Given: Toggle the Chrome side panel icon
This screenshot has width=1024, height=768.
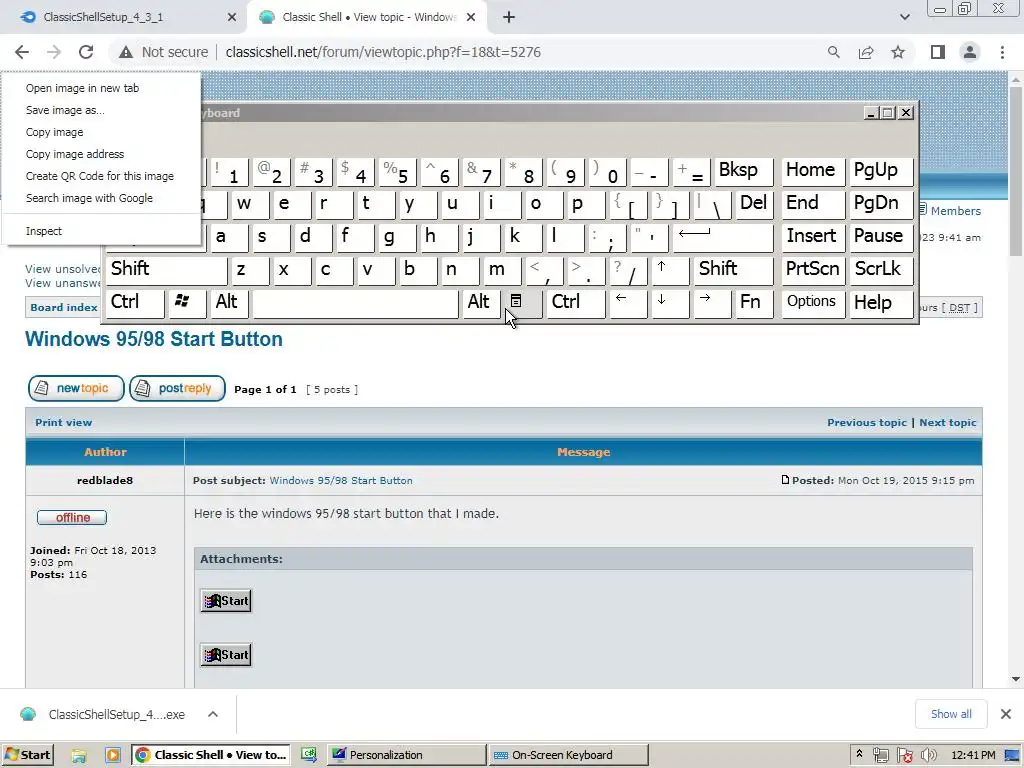Looking at the screenshot, I should 938,52.
